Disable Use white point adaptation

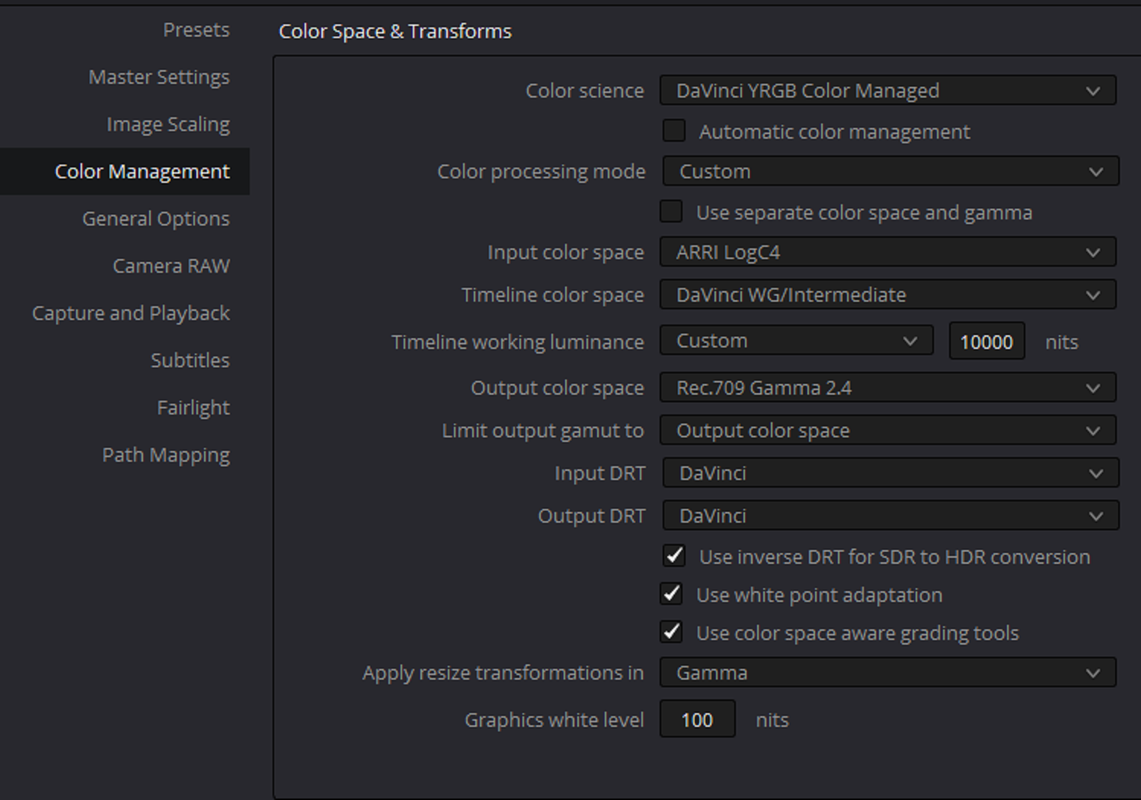click(x=671, y=594)
